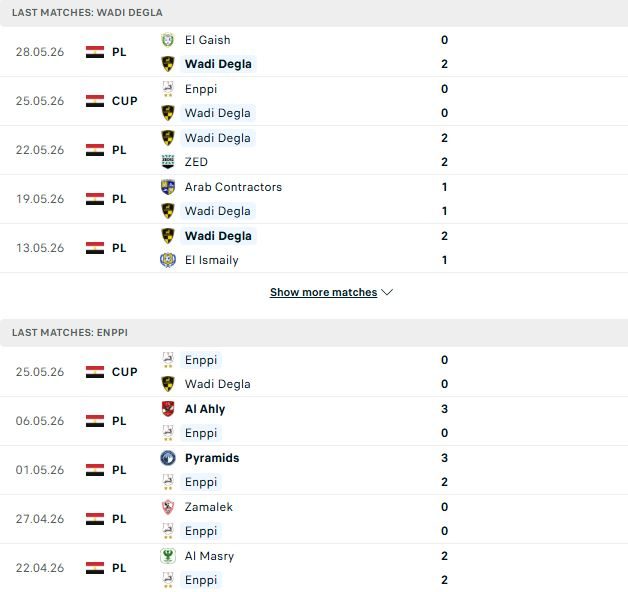Click the ZED team crest icon
The height and width of the screenshot is (592, 628).
click(168, 162)
